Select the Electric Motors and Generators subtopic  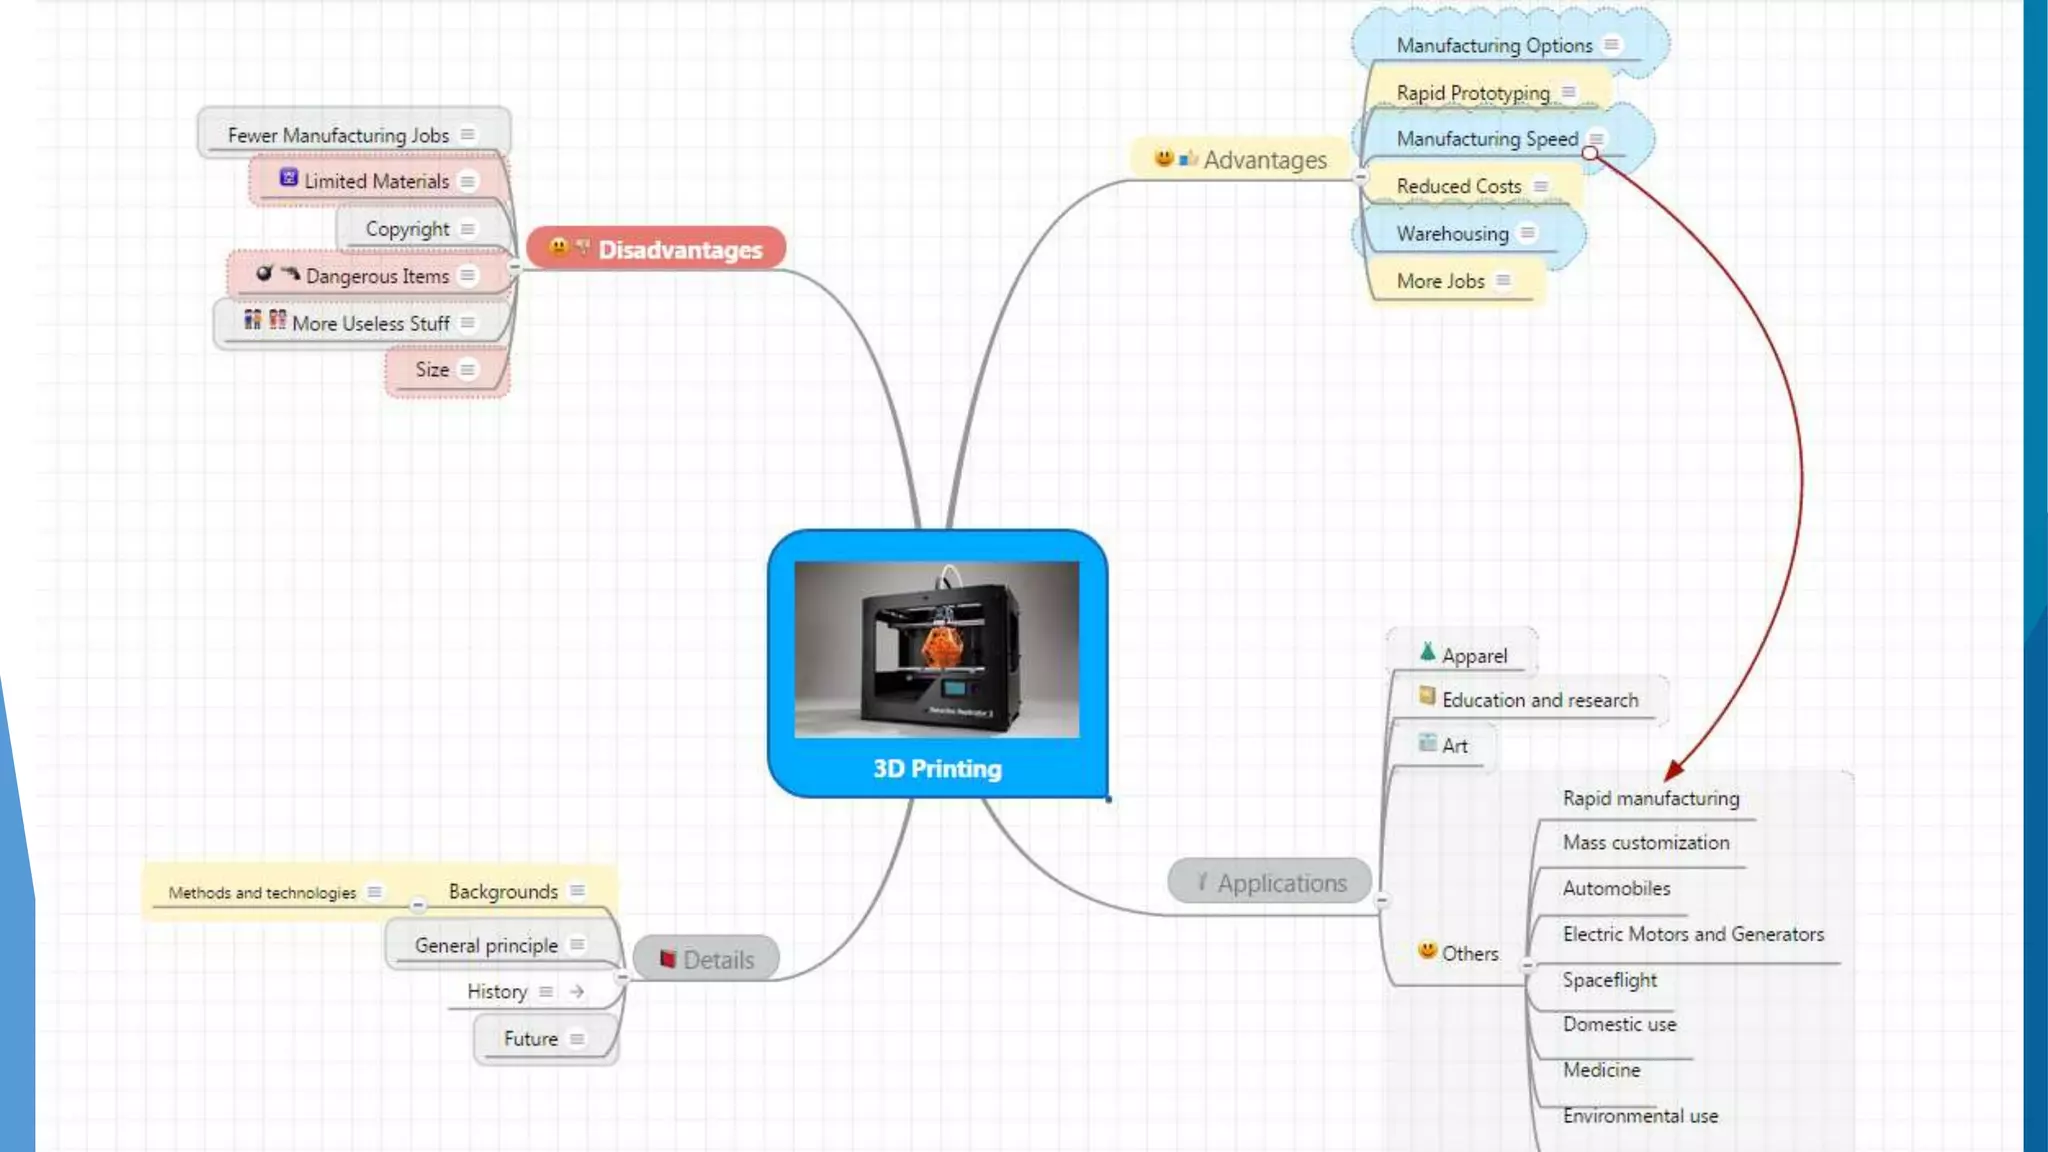(x=1692, y=934)
